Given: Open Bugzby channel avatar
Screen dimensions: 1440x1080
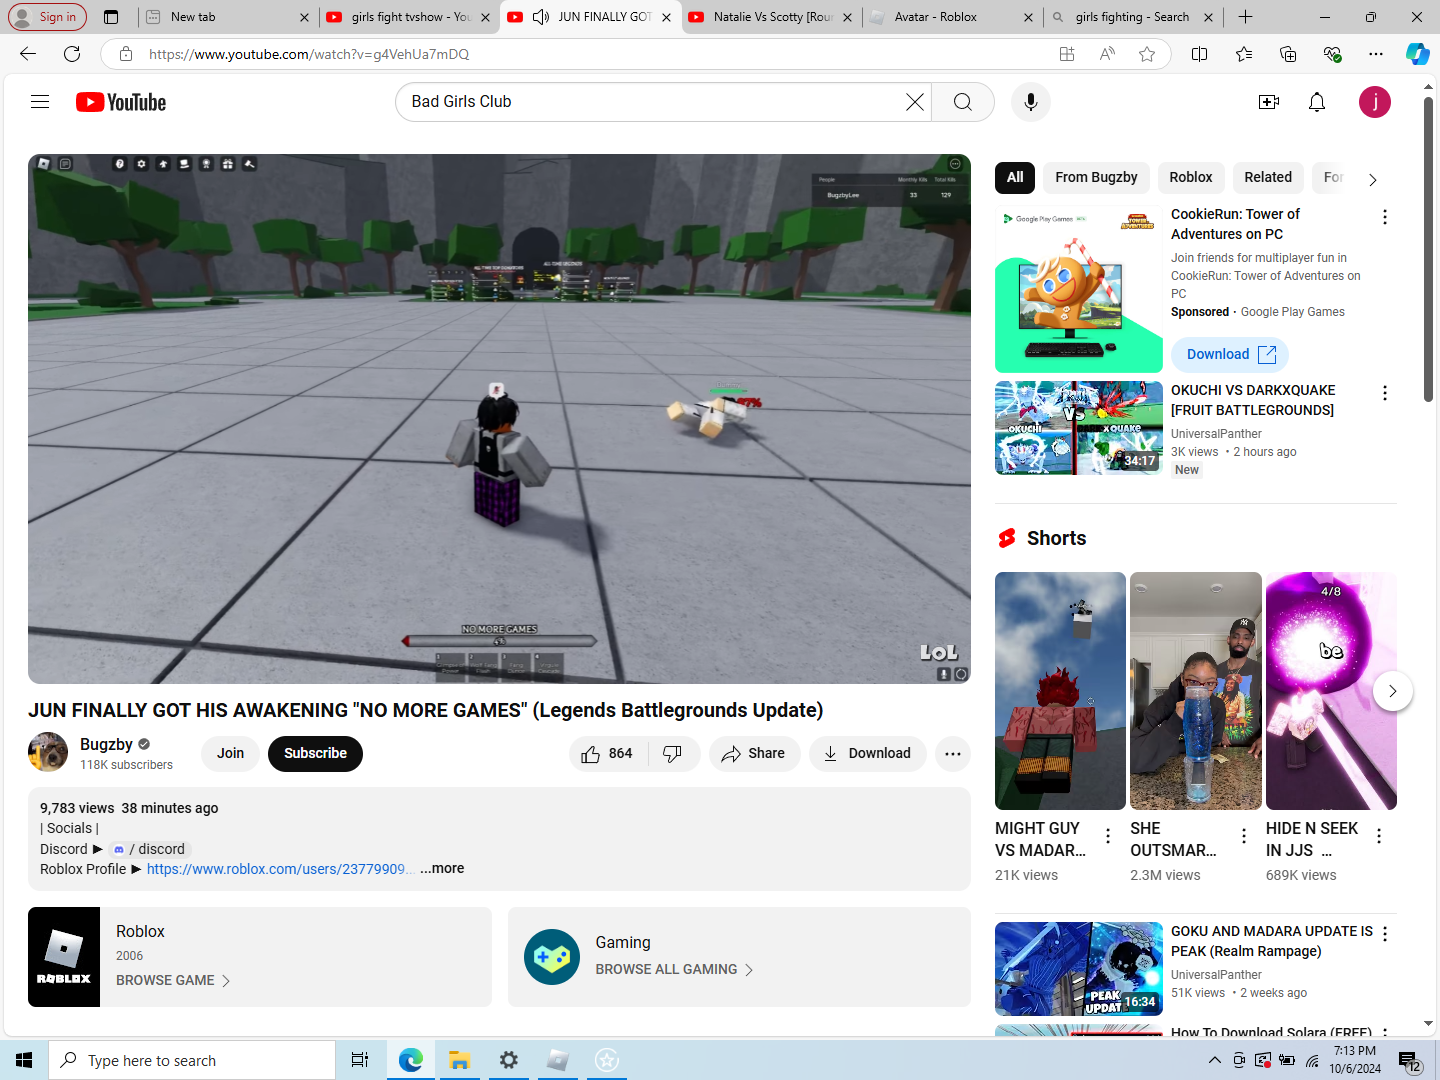Looking at the screenshot, I should tap(48, 753).
